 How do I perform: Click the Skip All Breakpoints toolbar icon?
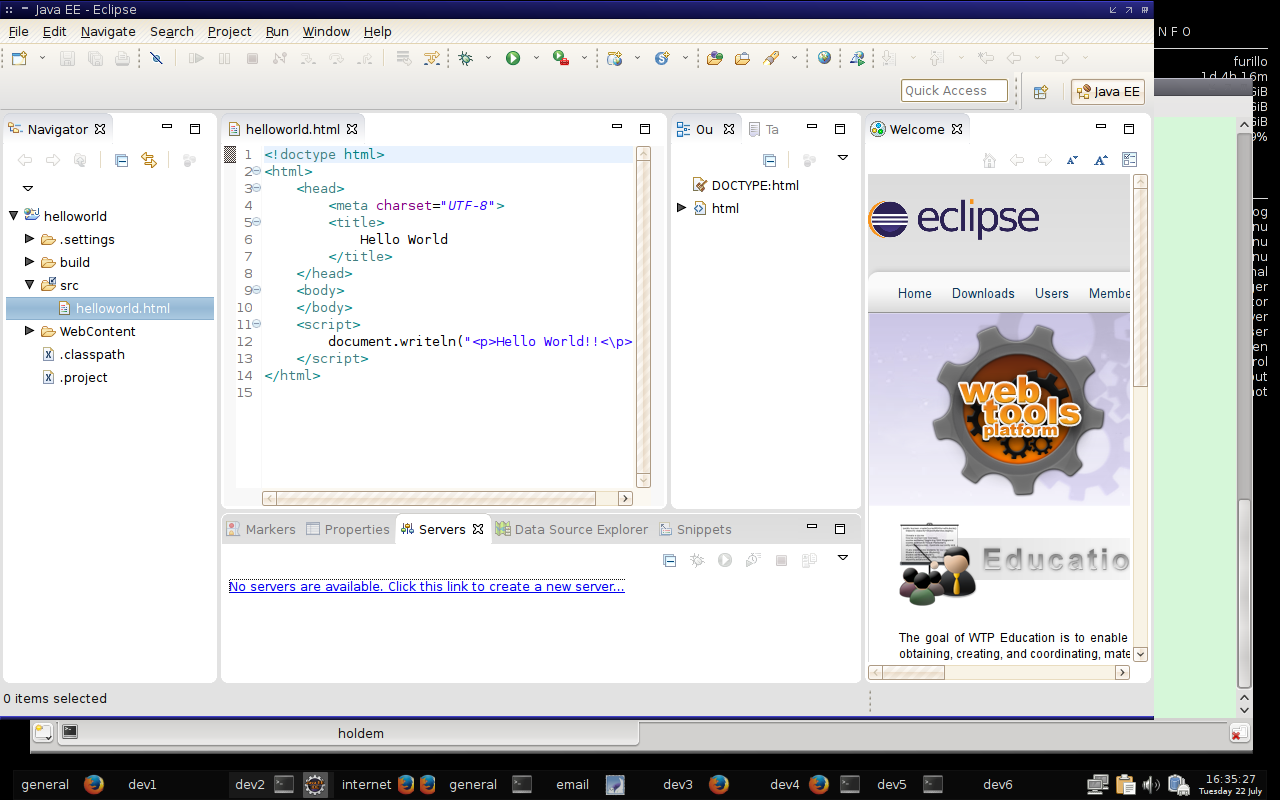[x=156, y=58]
